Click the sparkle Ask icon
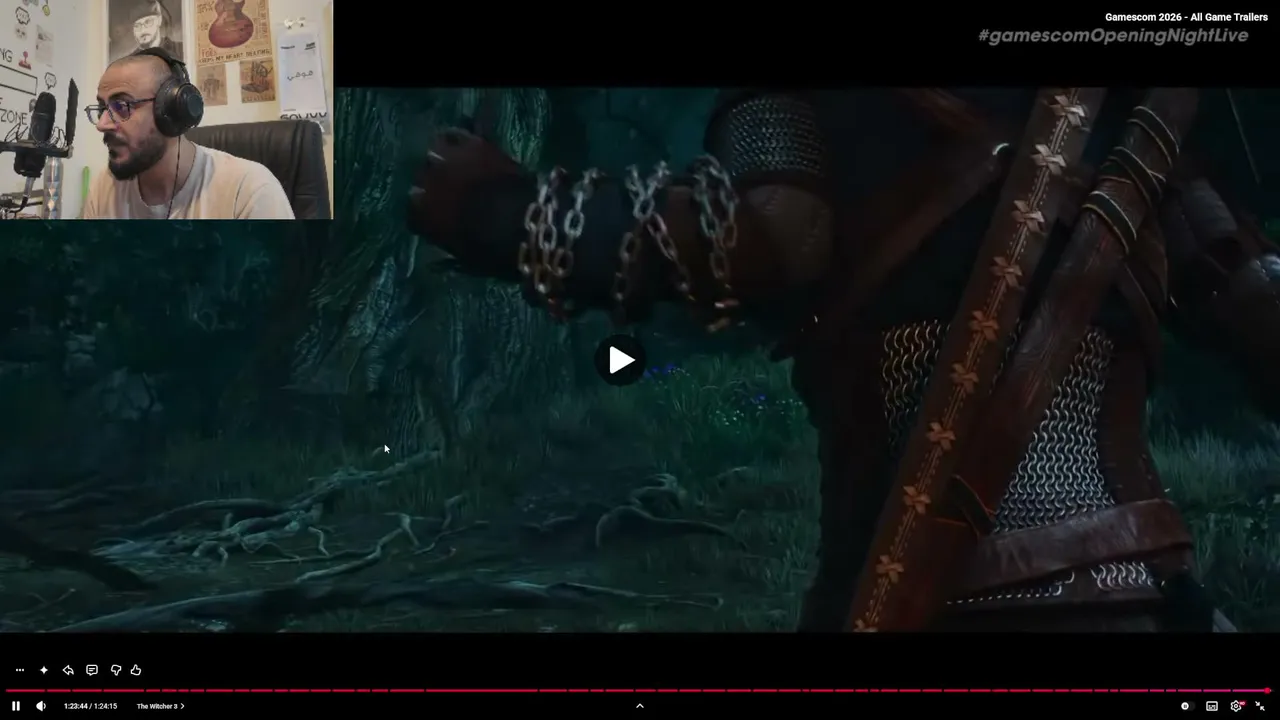The width and height of the screenshot is (1280, 720). (44, 670)
